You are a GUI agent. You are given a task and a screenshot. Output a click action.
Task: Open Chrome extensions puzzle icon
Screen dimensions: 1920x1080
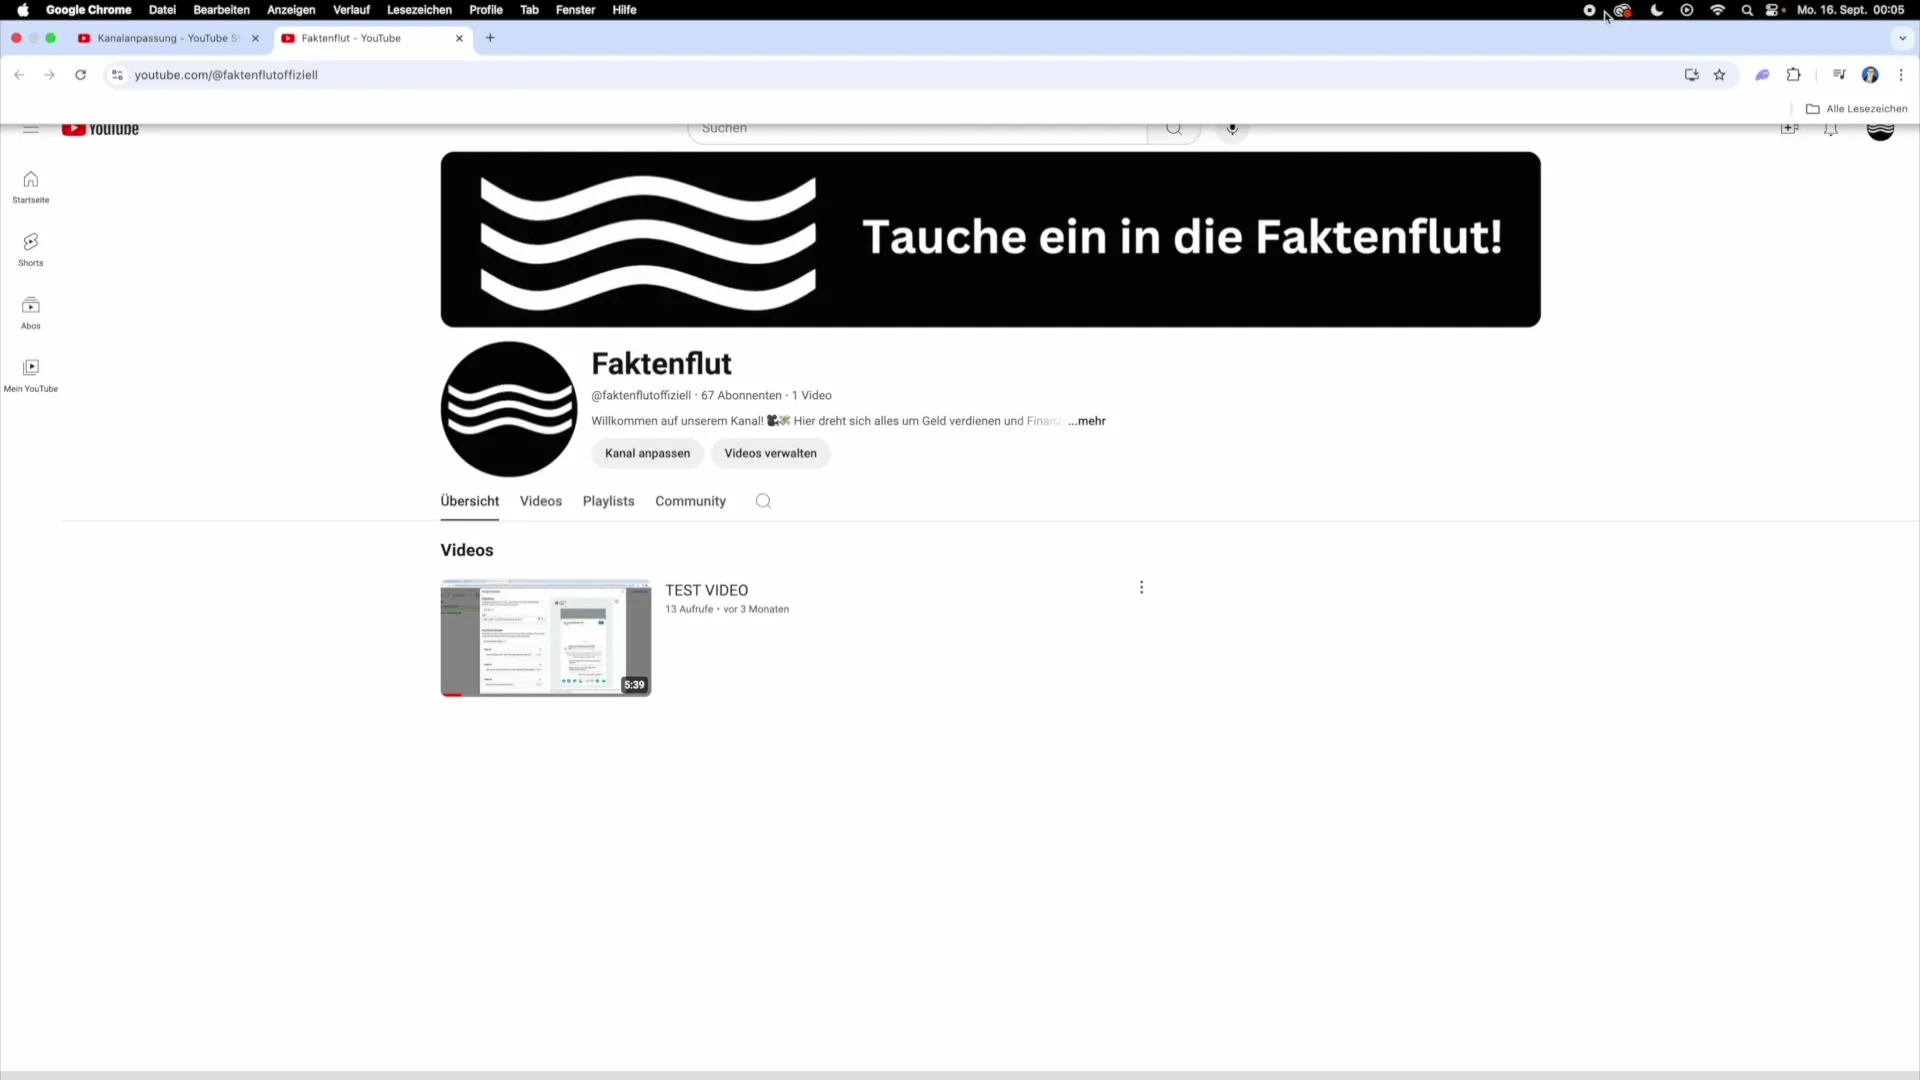[1794, 74]
